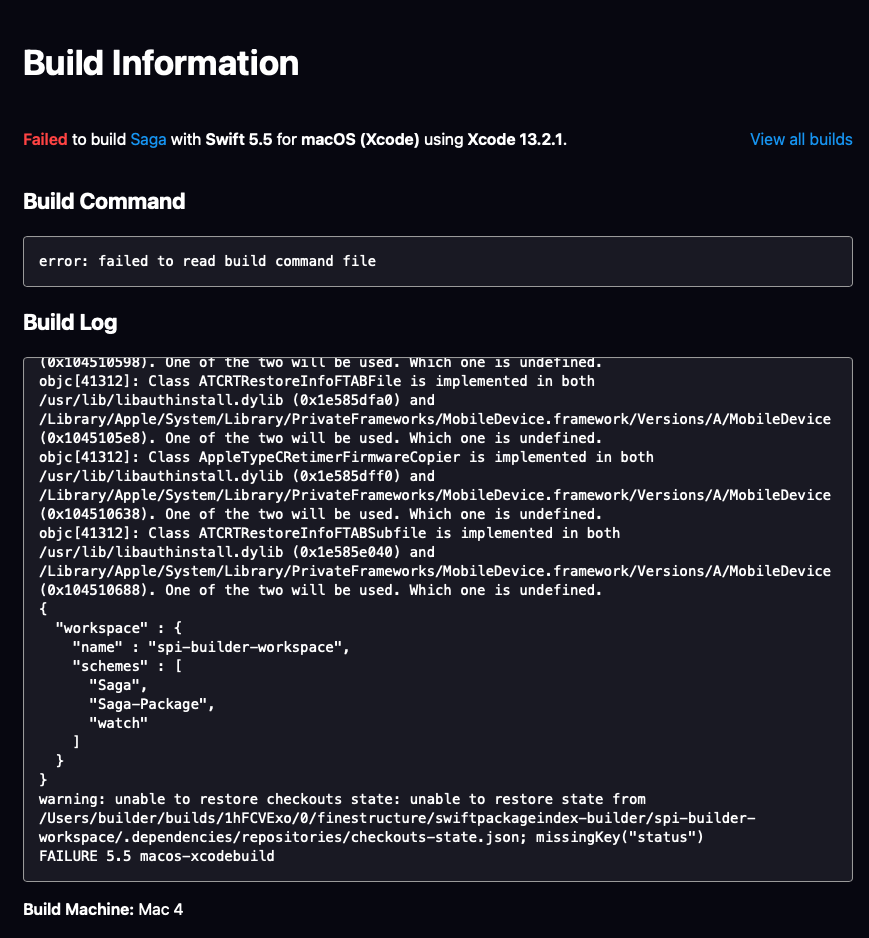Select the Build Log heading
Image resolution: width=869 pixels, height=938 pixels.
pos(70,322)
